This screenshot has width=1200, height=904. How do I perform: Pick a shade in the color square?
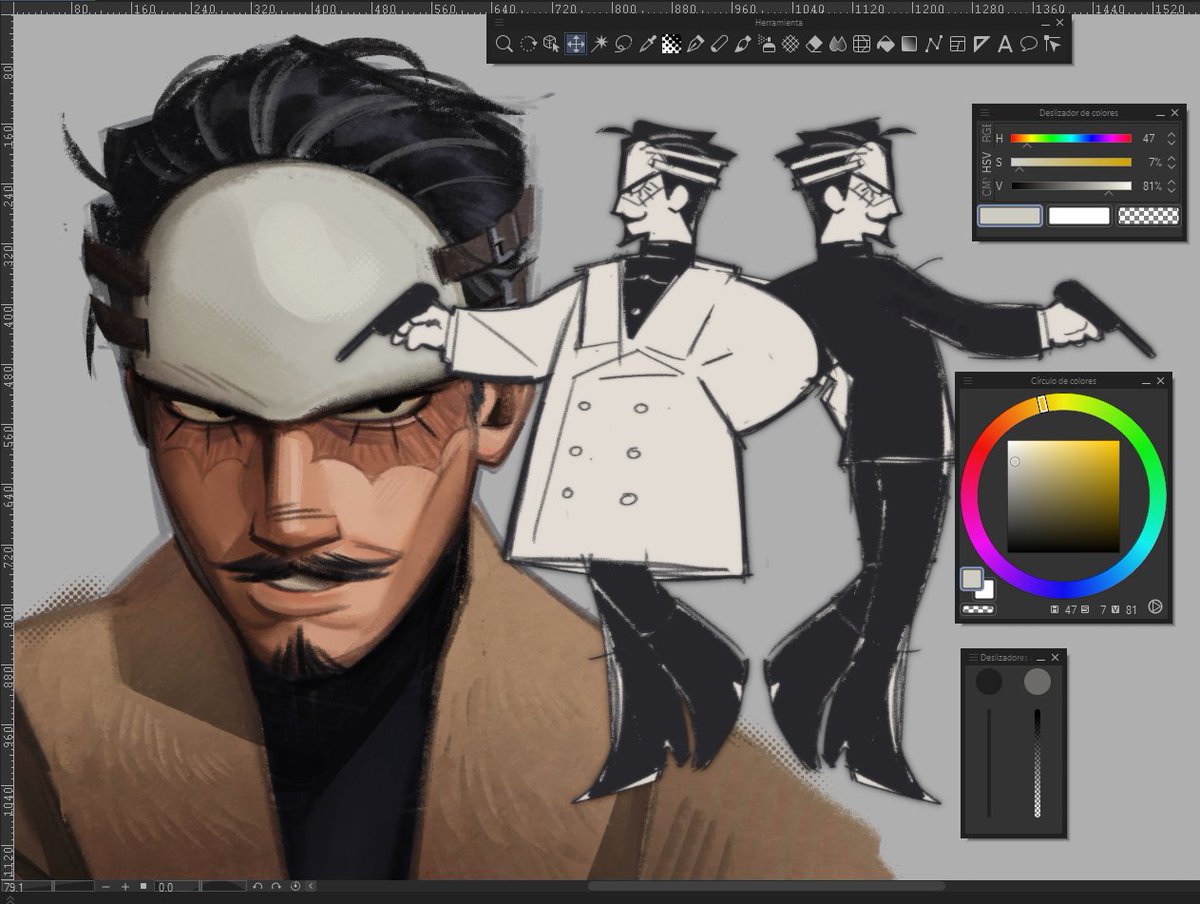pyautogui.click(x=1063, y=496)
